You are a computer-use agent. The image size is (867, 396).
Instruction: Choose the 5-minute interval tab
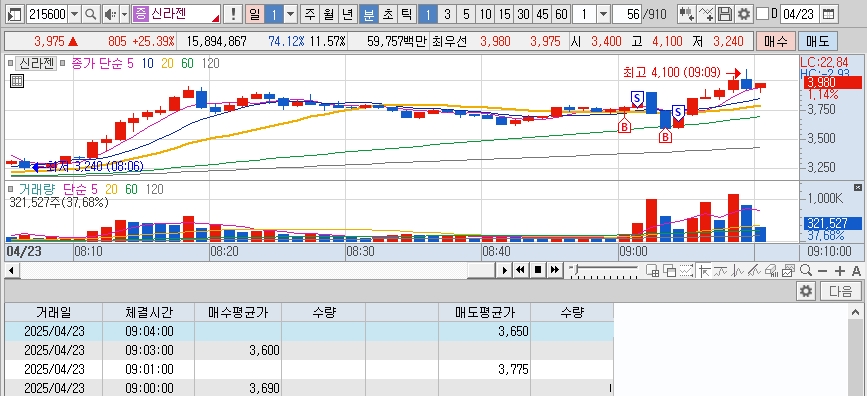click(x=466, y=14)
